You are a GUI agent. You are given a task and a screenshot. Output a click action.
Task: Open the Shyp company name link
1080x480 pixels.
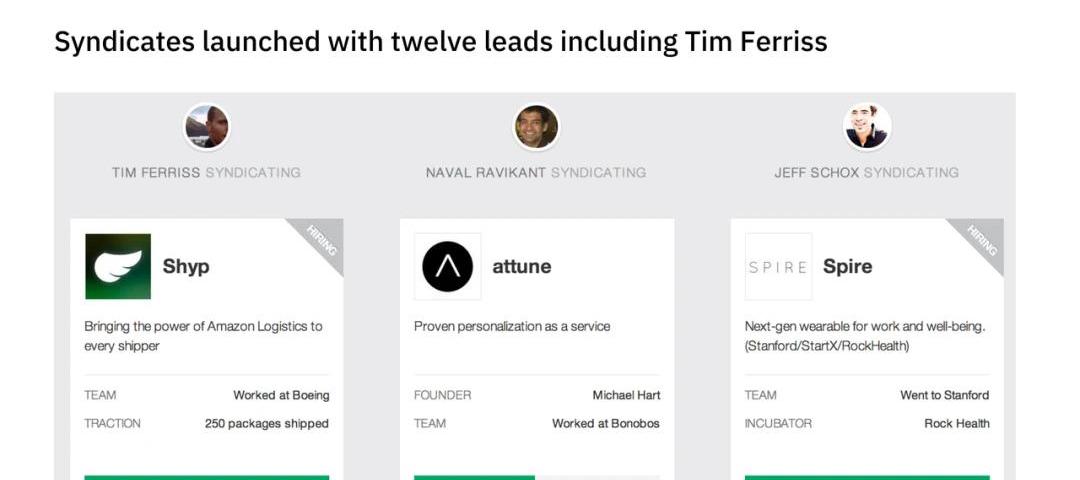click(x=186, y=267)
